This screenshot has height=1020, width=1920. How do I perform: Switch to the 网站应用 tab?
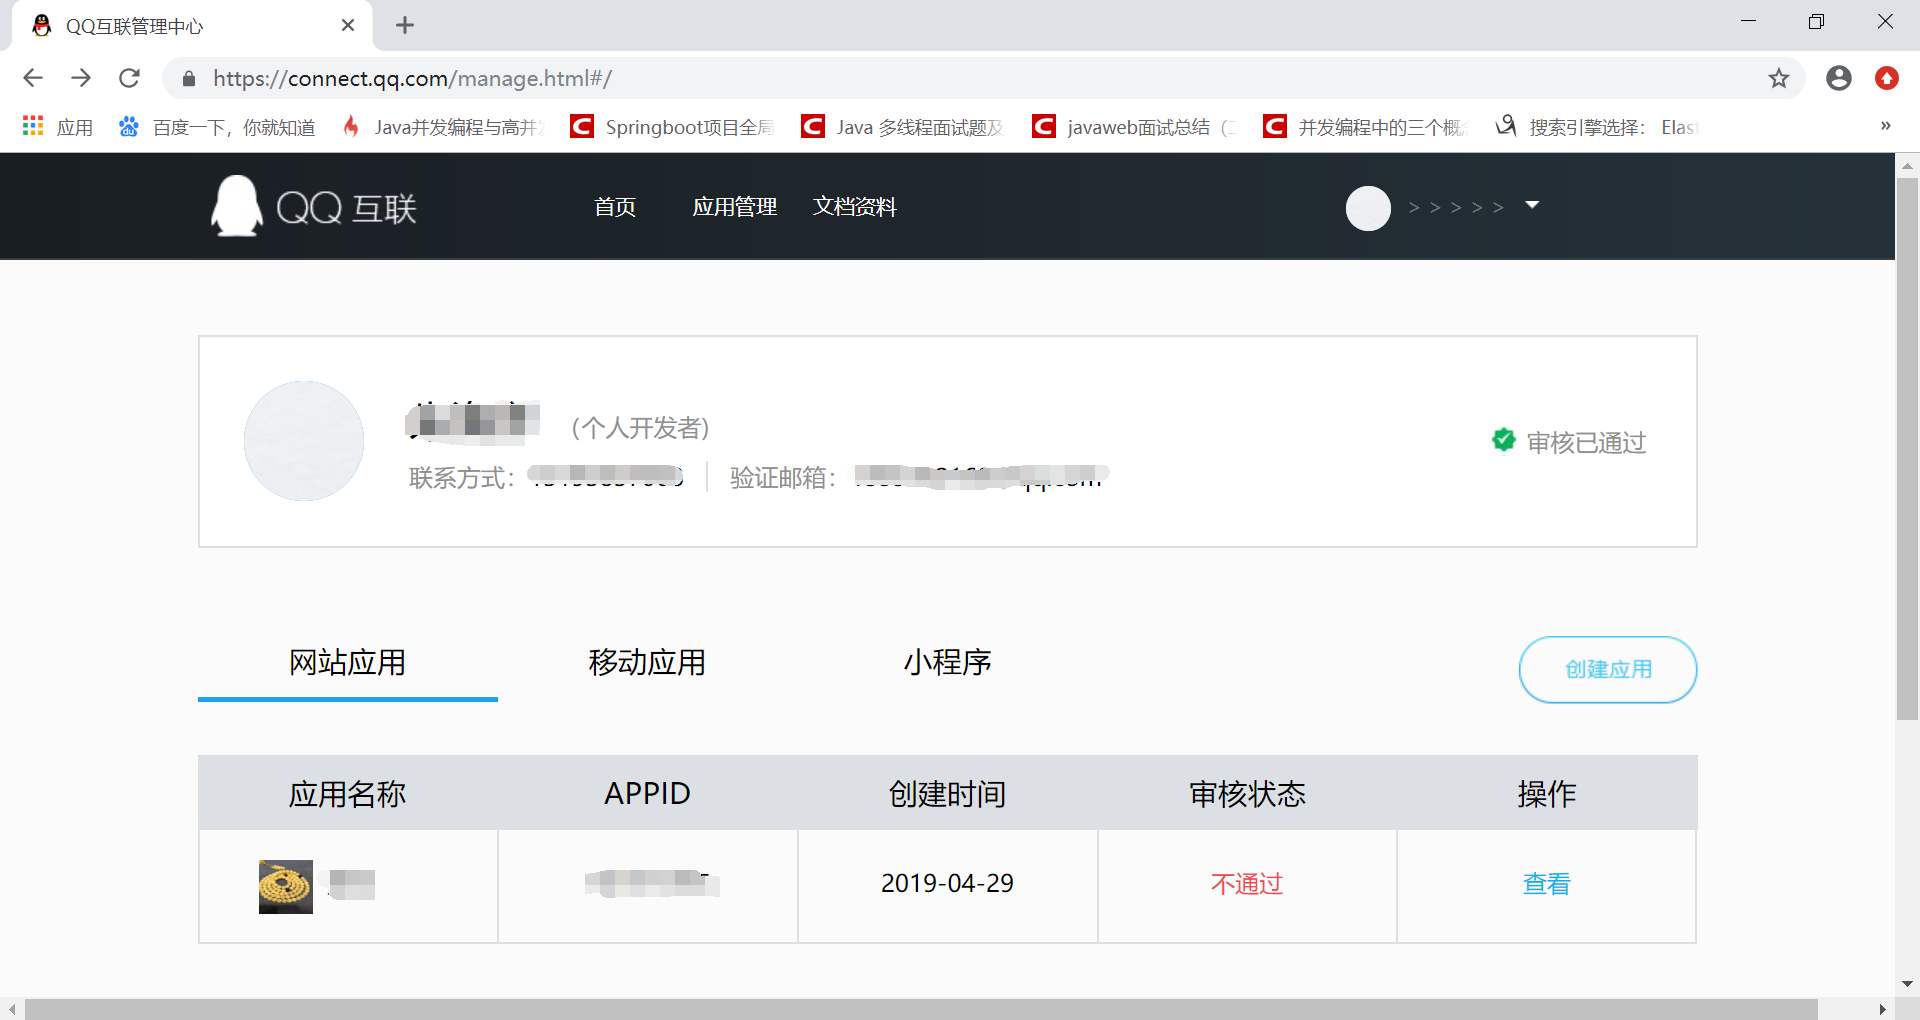348,663
